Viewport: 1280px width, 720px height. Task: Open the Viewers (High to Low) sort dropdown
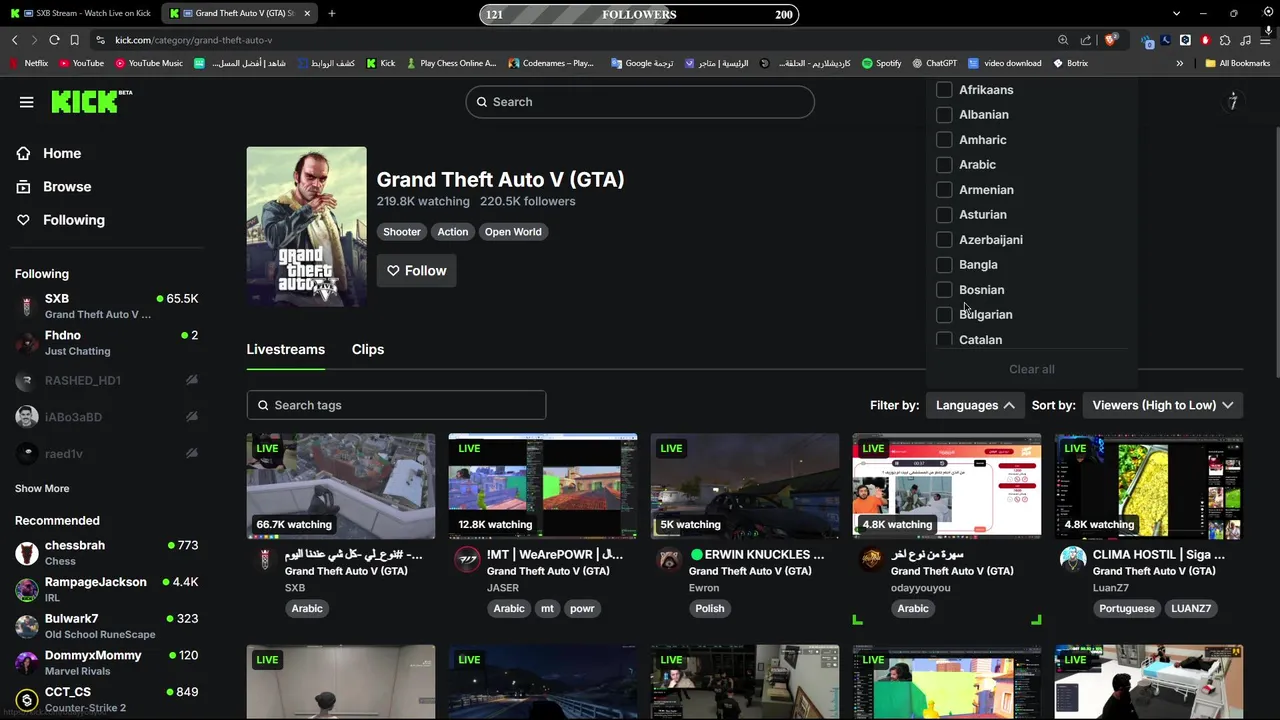tap(1163, 405)
